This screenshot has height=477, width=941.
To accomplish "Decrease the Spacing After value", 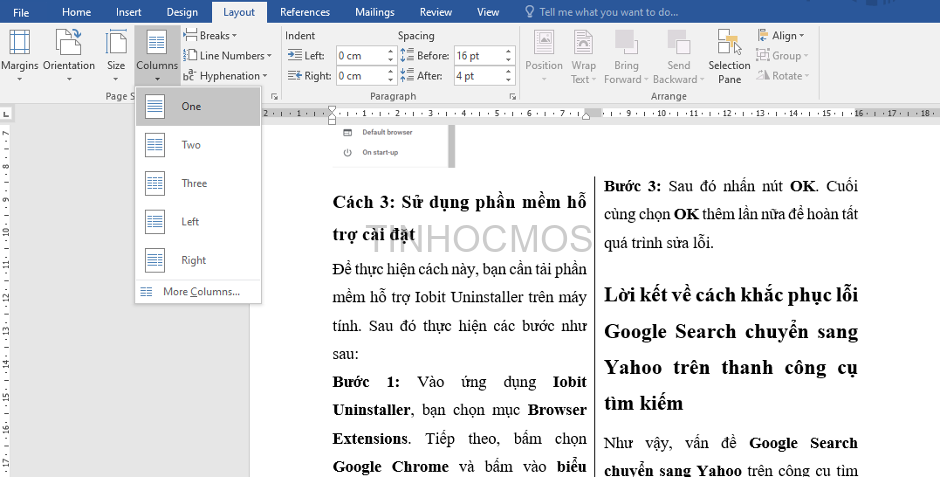I will (x=509, y=80).
